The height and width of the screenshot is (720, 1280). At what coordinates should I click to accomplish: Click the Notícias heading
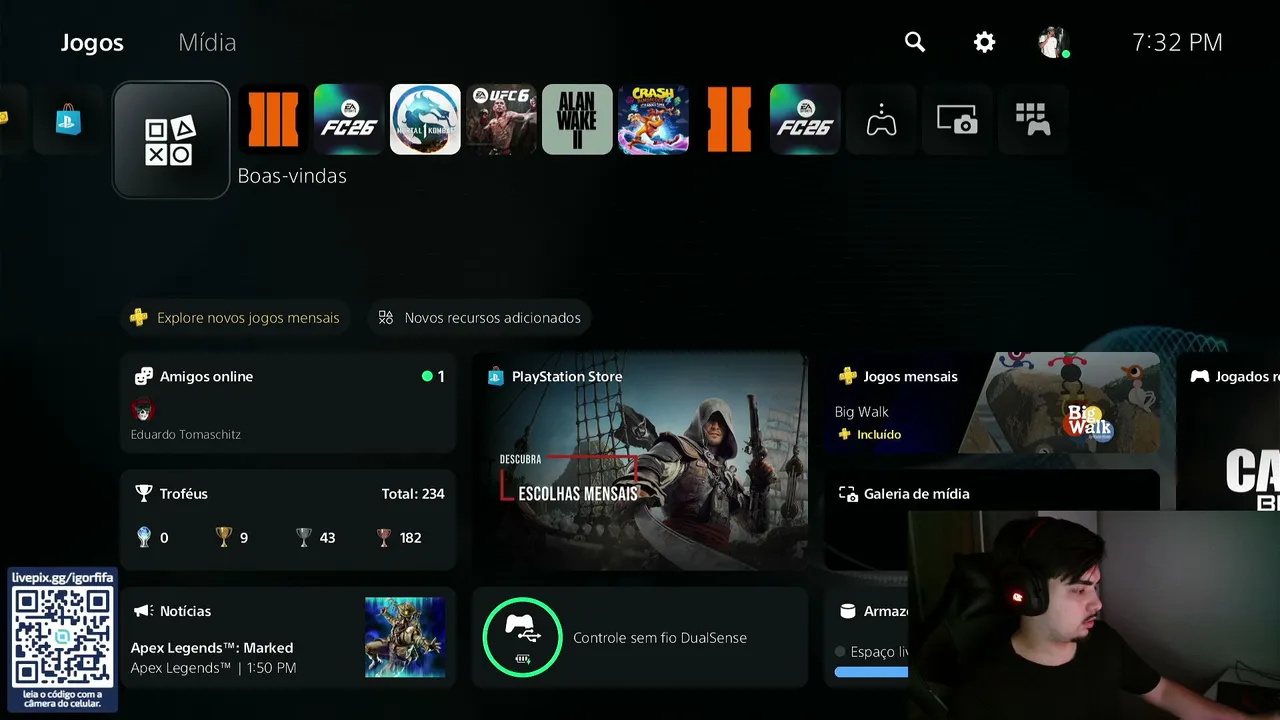coord(185,611)
